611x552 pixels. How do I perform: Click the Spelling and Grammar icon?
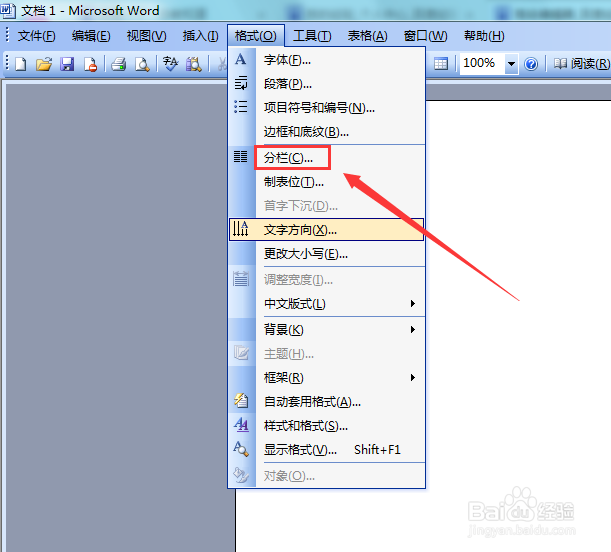point(170,63)
